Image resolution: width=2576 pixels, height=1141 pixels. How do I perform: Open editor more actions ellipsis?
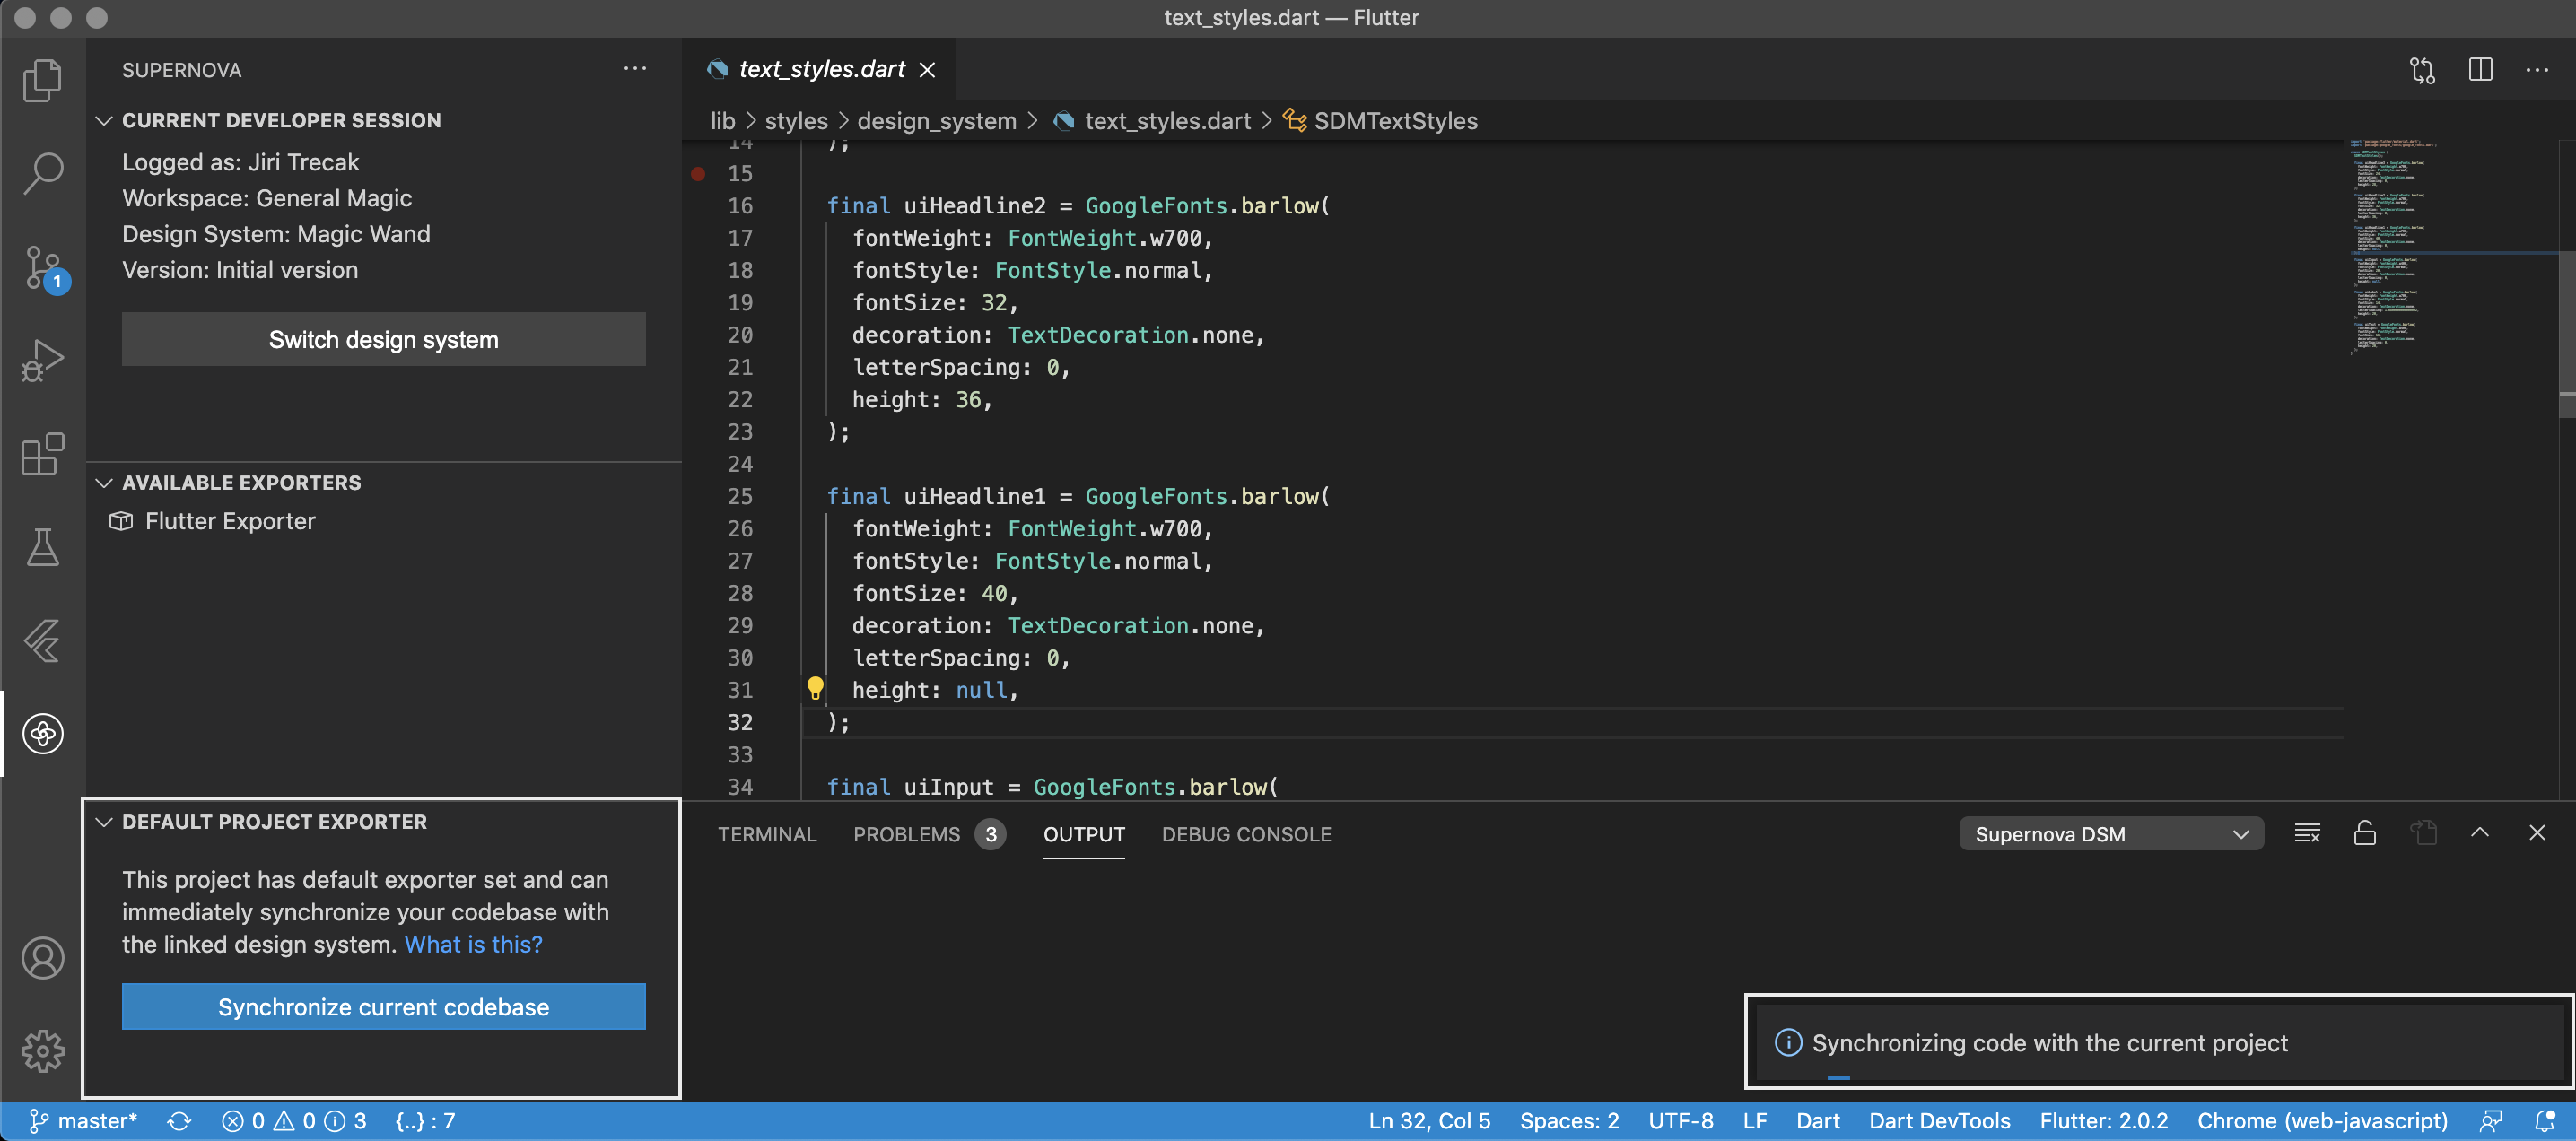tap(2537, 70)
